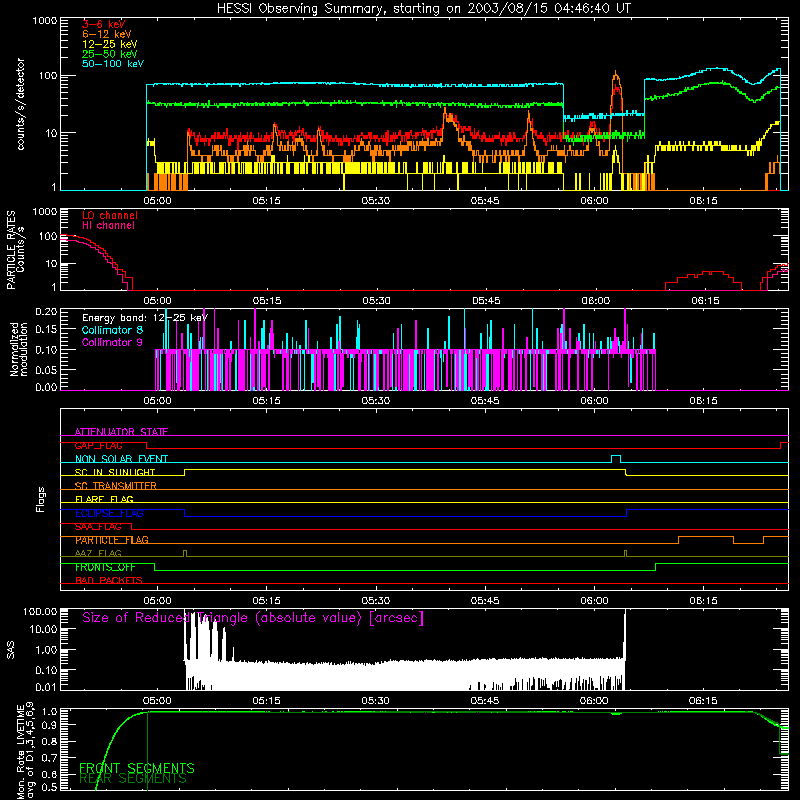The image size is (800, 800).
Task: Click the HI channel legend label
Action: click(108, 226)
